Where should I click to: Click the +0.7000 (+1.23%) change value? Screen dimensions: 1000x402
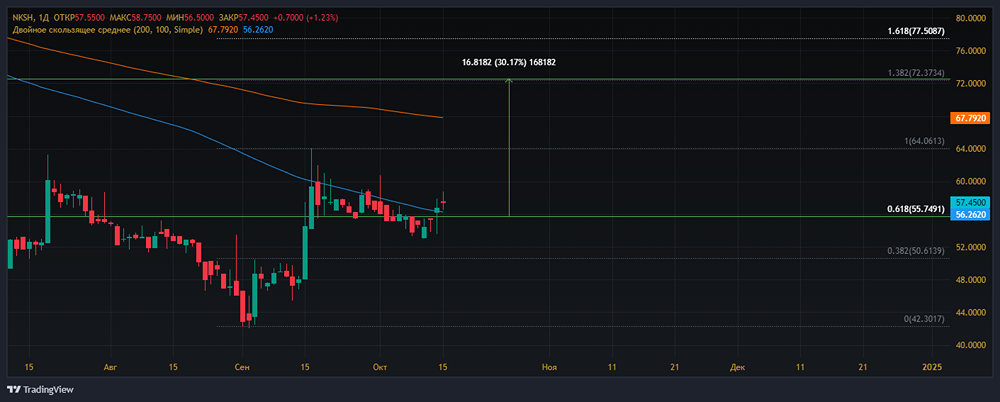tap(305, 19)
